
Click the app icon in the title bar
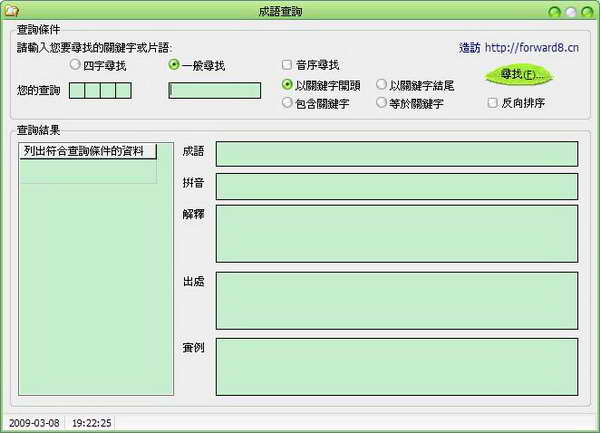pos(10,12)
